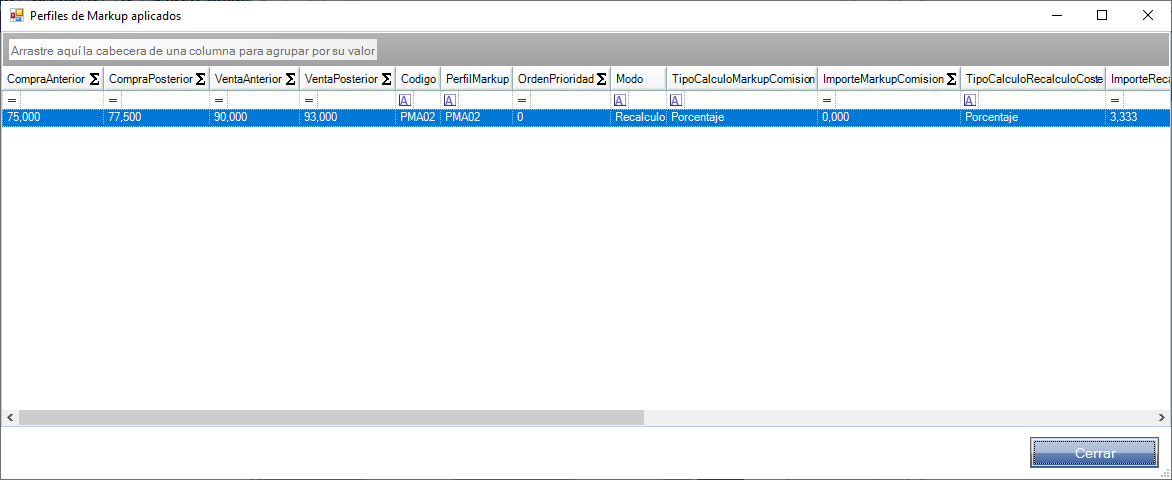Select the cell with value 77,500
The image size is (1172, 480).
click(156, 117)
